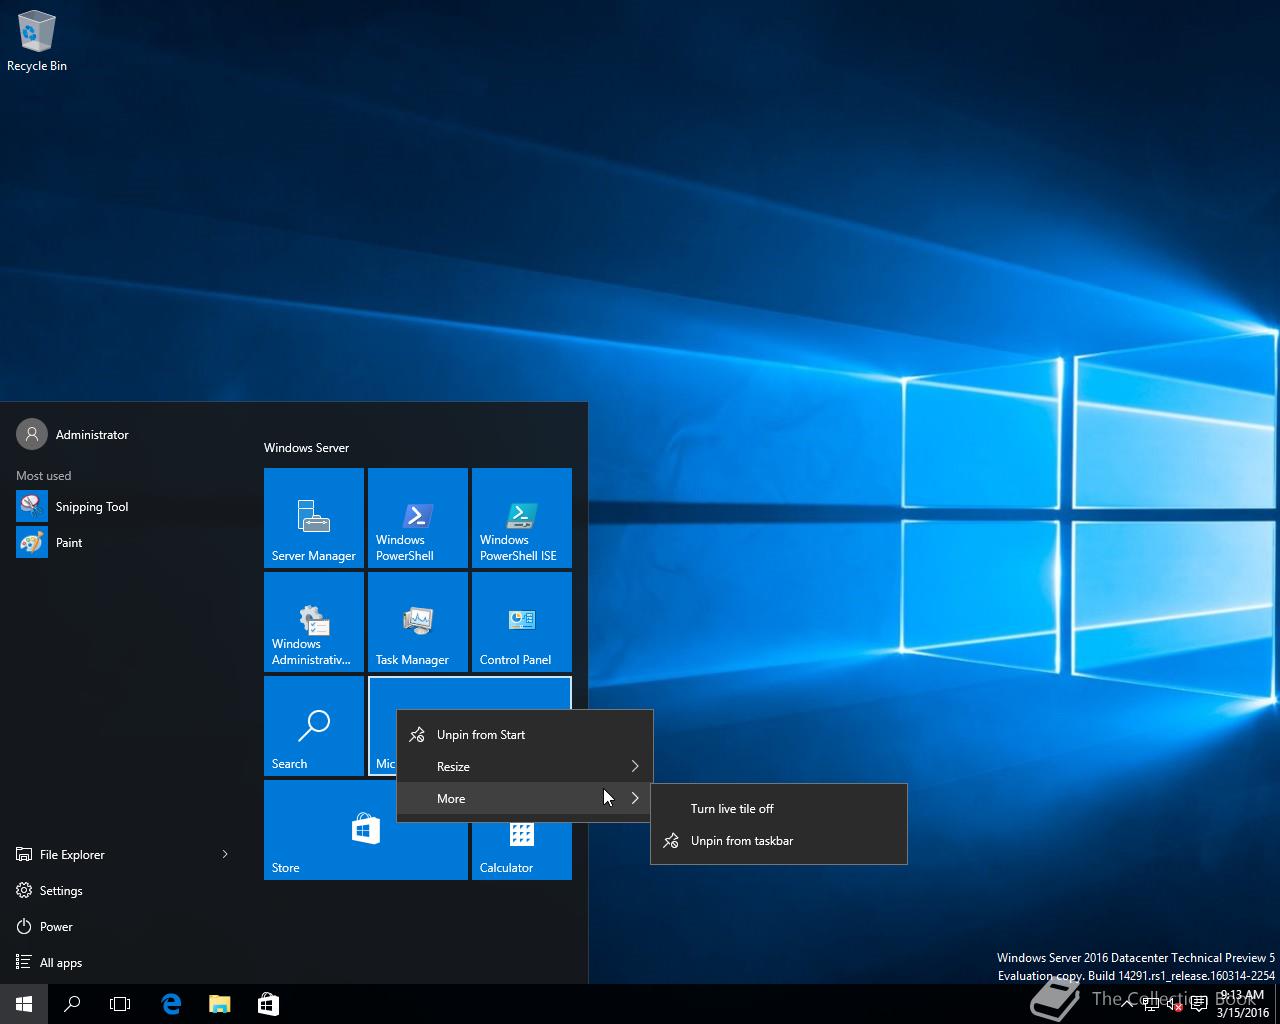This screenshot has width=1280, height=1024.
Task: Click the muted volume tray icon
Action: pyautogui.click(x=1174, y=1004)
